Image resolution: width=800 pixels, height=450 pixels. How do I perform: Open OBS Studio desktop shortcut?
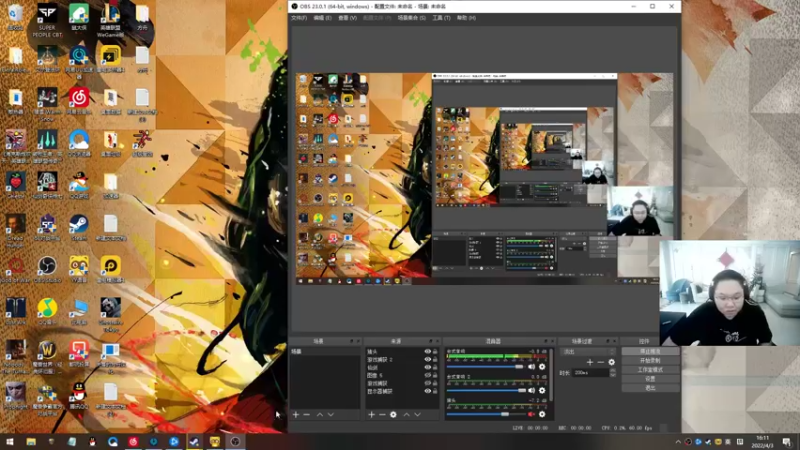coord(47,269)
